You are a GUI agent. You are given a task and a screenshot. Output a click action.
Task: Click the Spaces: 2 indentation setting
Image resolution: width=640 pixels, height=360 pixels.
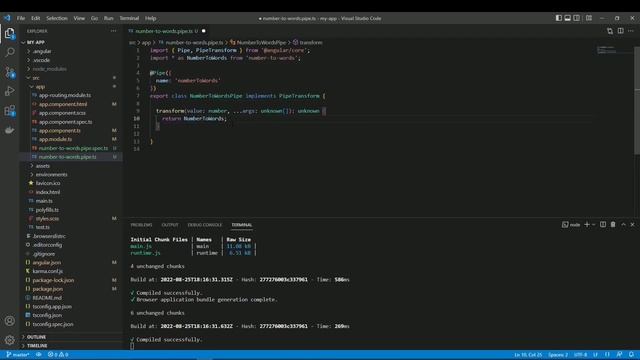pos(558,355)
